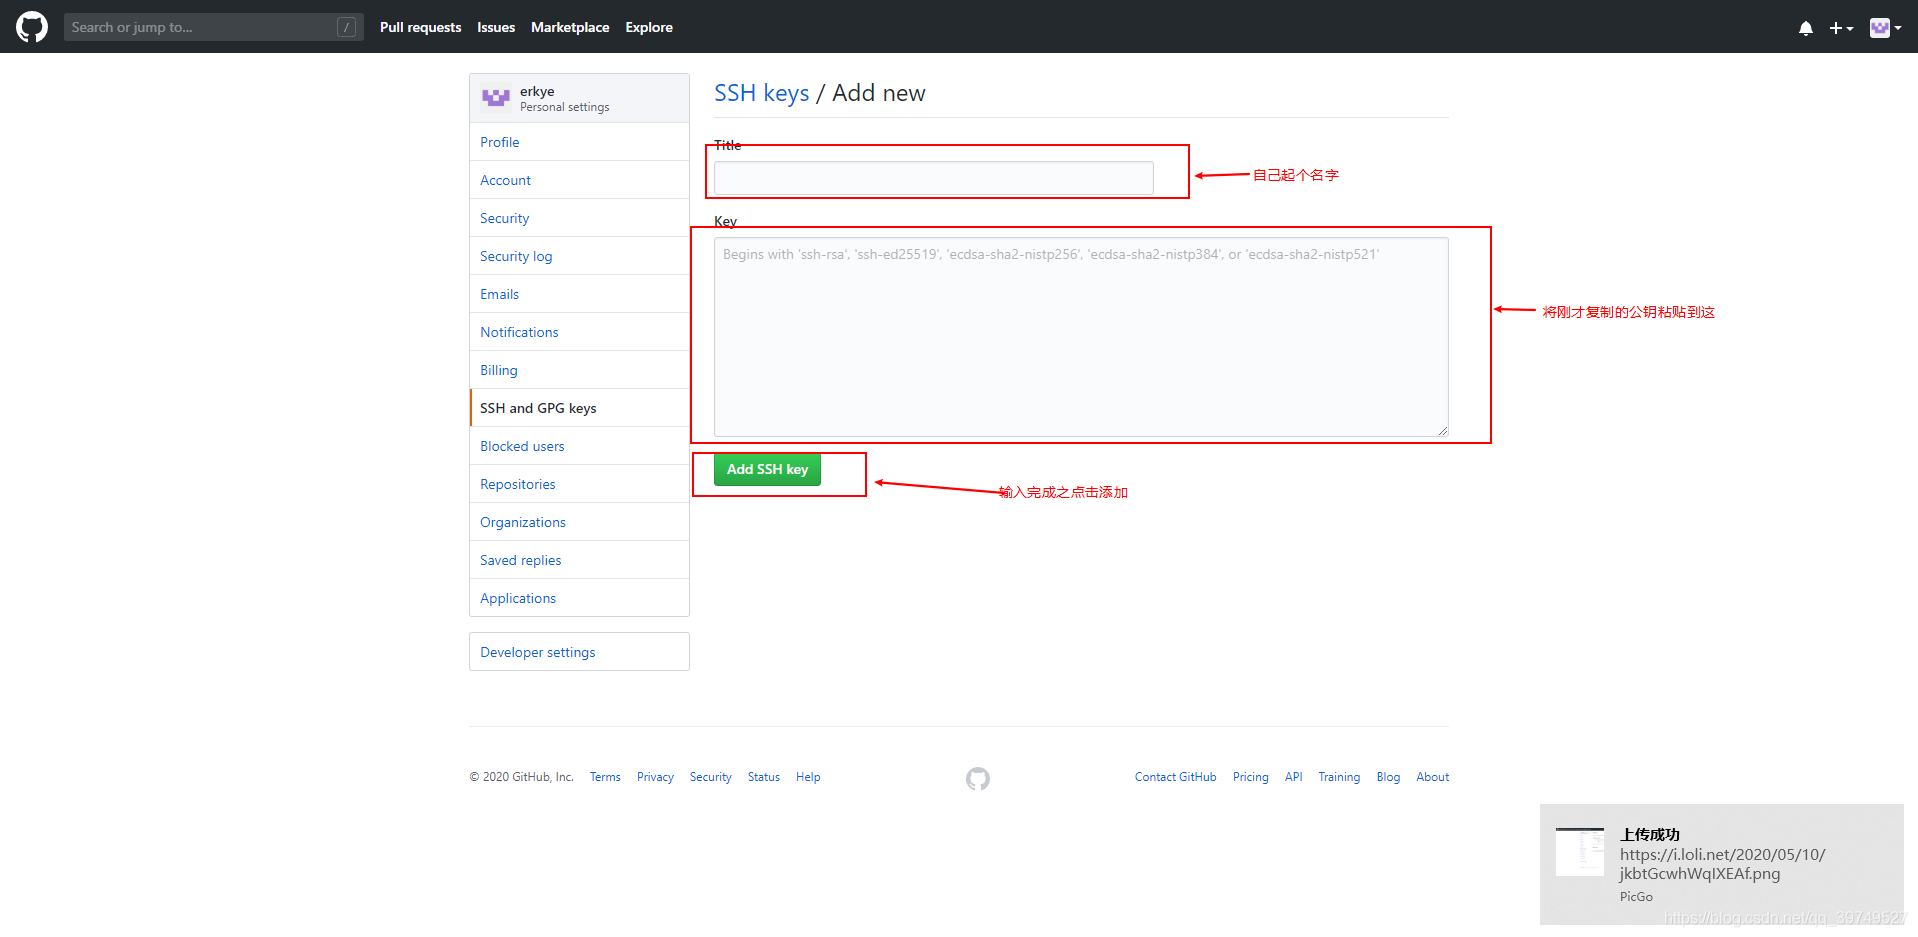The width and height of the screenshot is (1918, 937).
Task: Click the Add SSH key button
Action: (x=767, y=469)
